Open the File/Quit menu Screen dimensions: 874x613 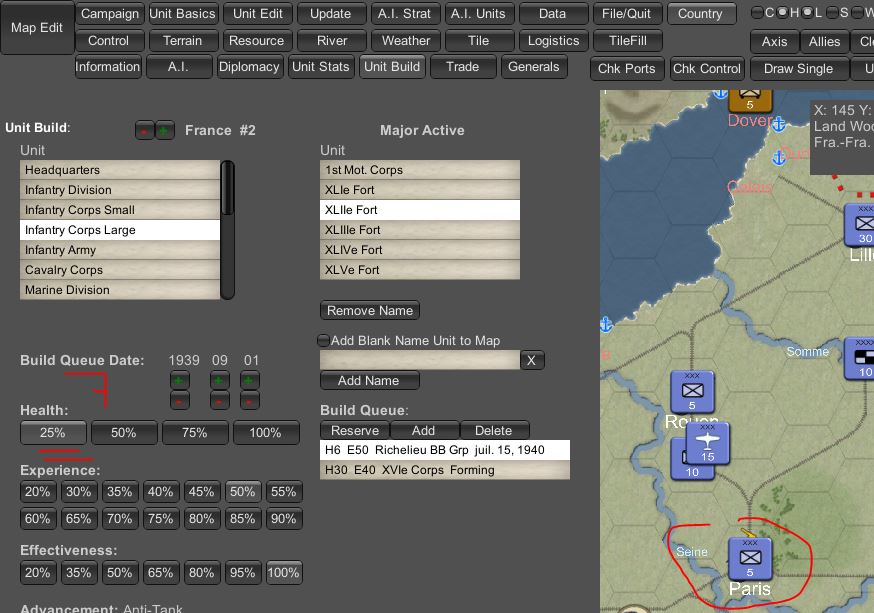[x=626, y=14]
